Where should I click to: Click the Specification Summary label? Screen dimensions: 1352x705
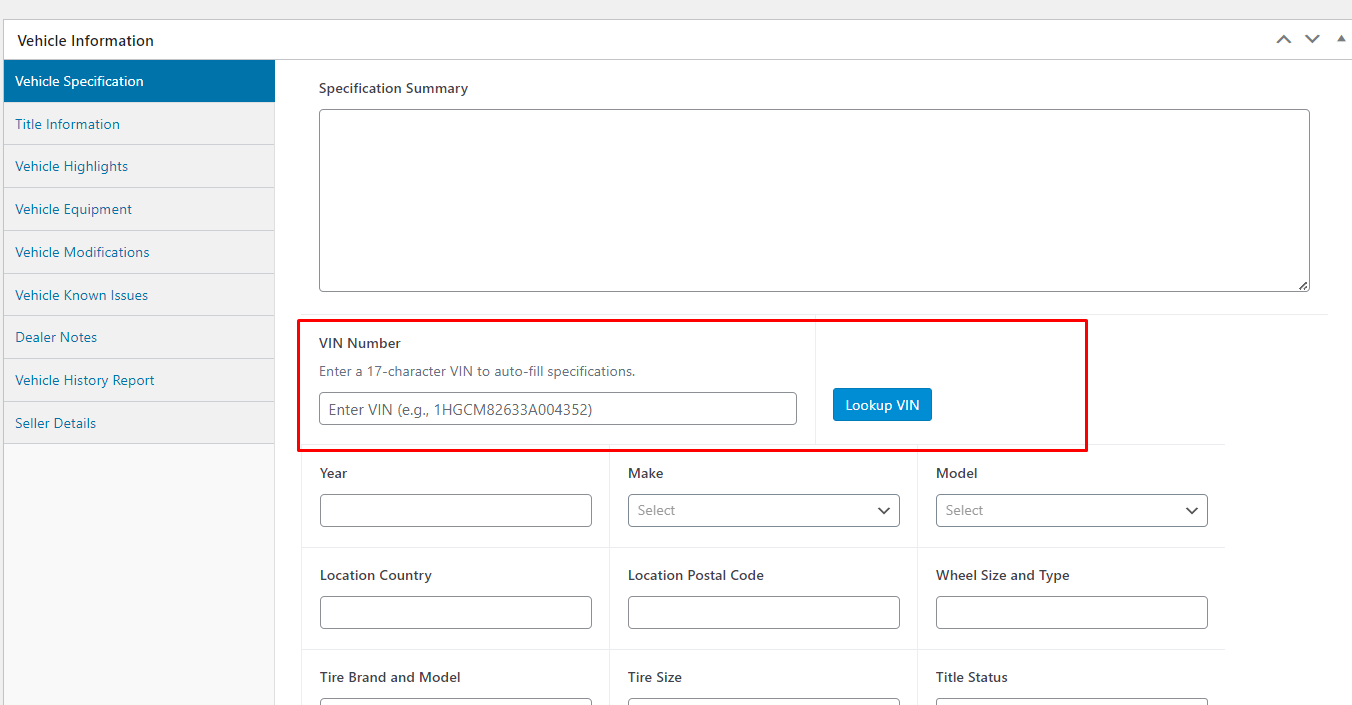click(x=393, y=88)
